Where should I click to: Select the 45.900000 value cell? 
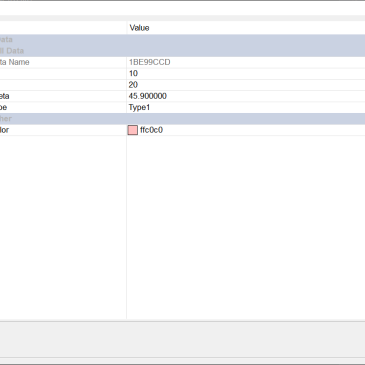pyautogui.click(x=246, y=96)
